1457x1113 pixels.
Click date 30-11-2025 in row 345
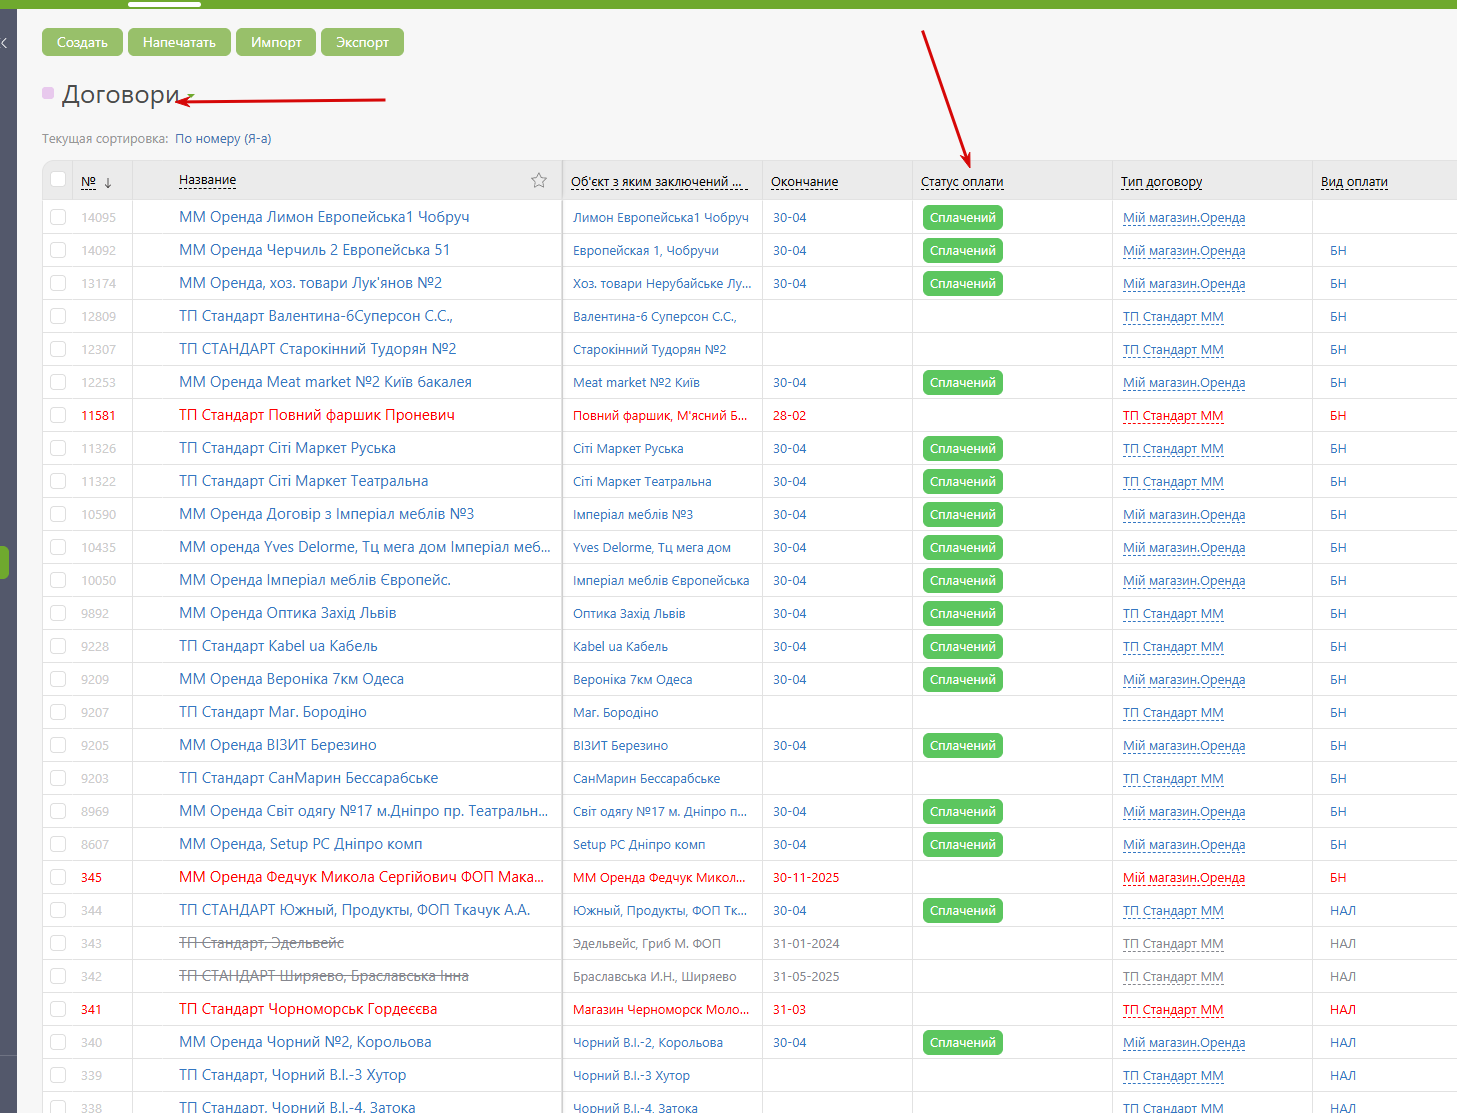[x=806, y=878]
